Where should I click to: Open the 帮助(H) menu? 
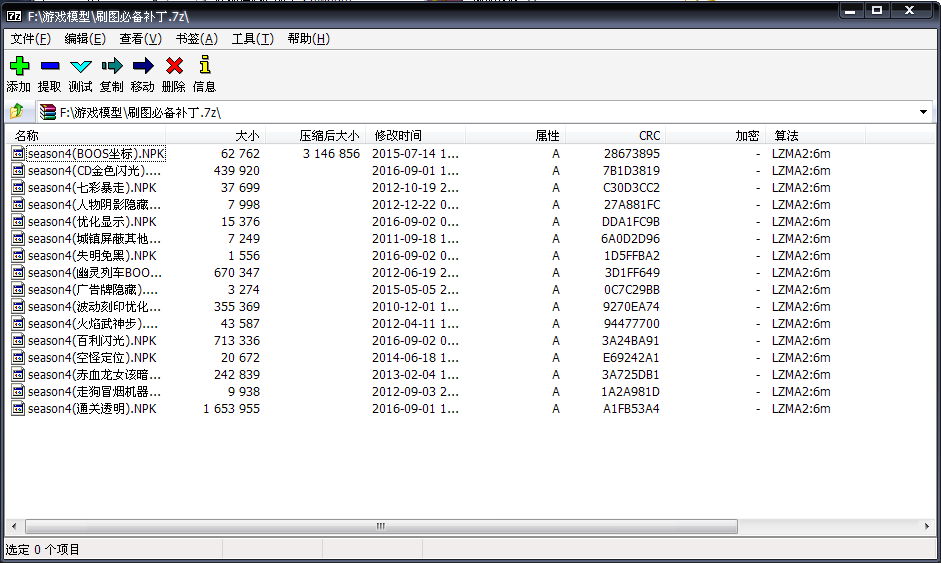[308, 39]
